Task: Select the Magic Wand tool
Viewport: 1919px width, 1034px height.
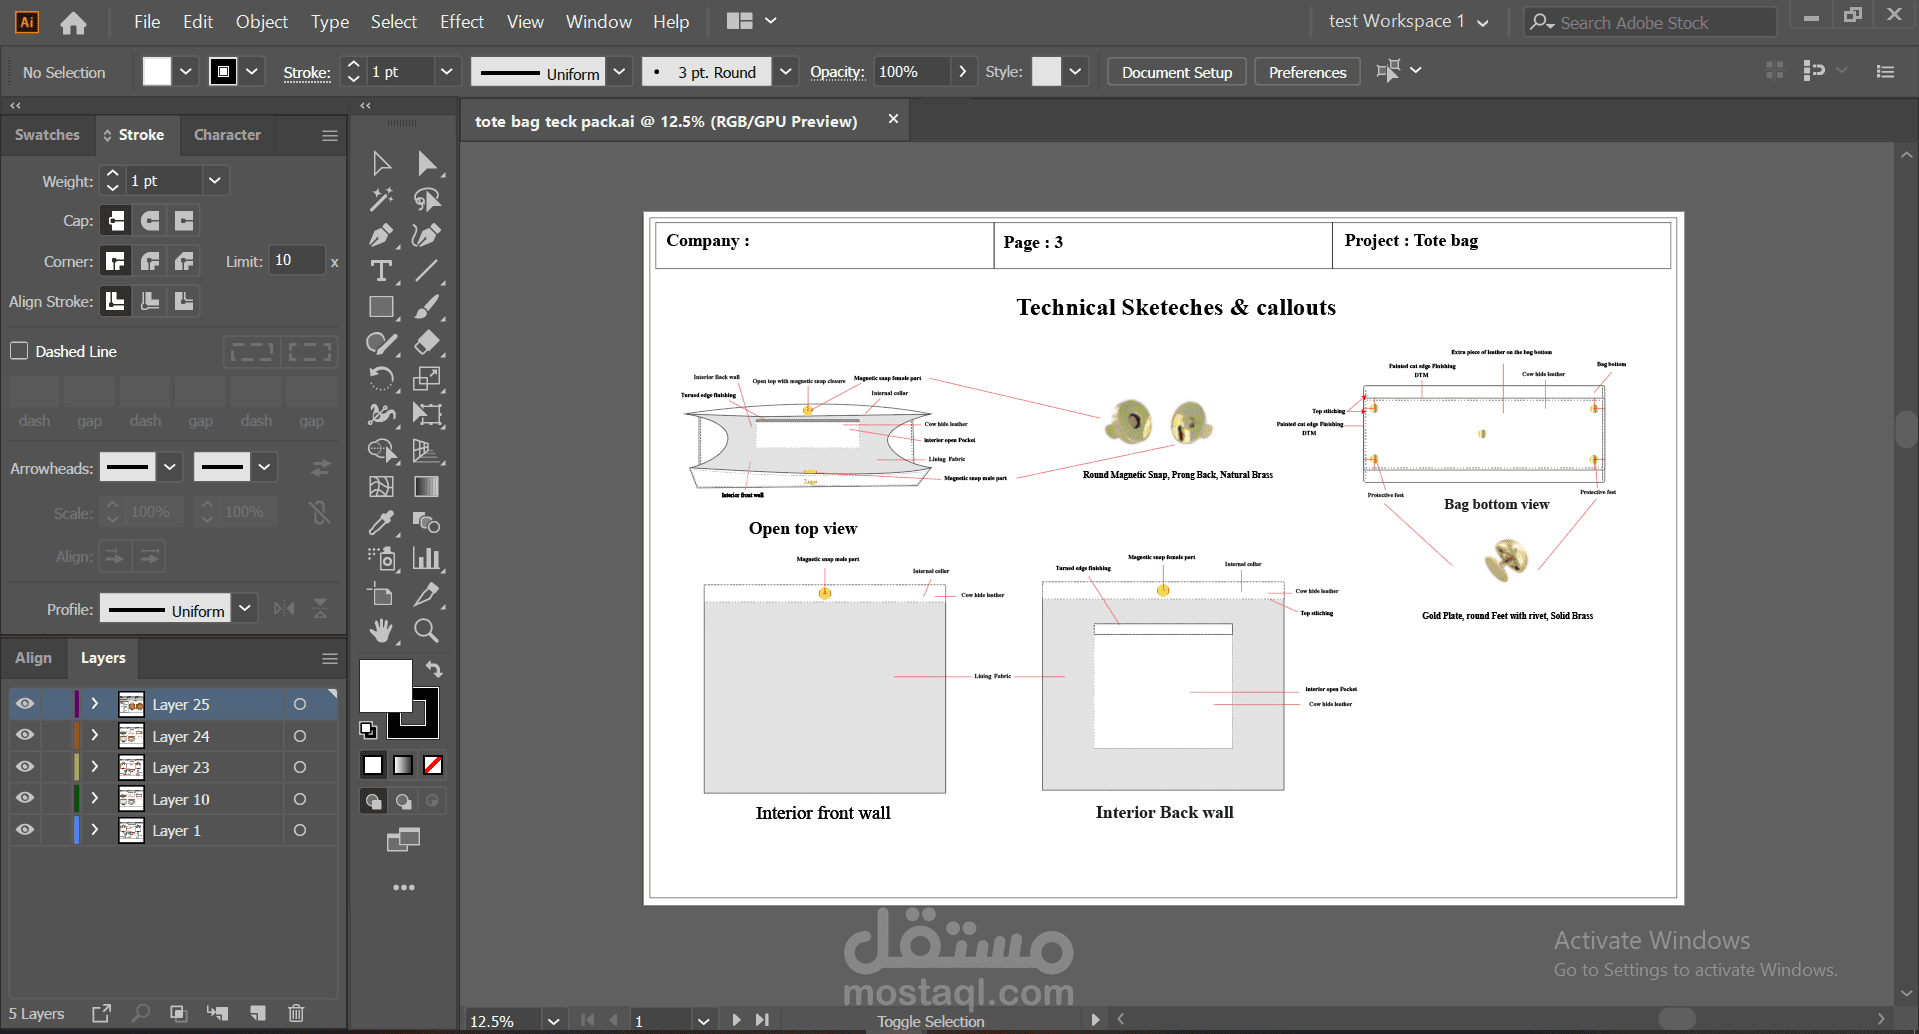Action: (381, 199)
